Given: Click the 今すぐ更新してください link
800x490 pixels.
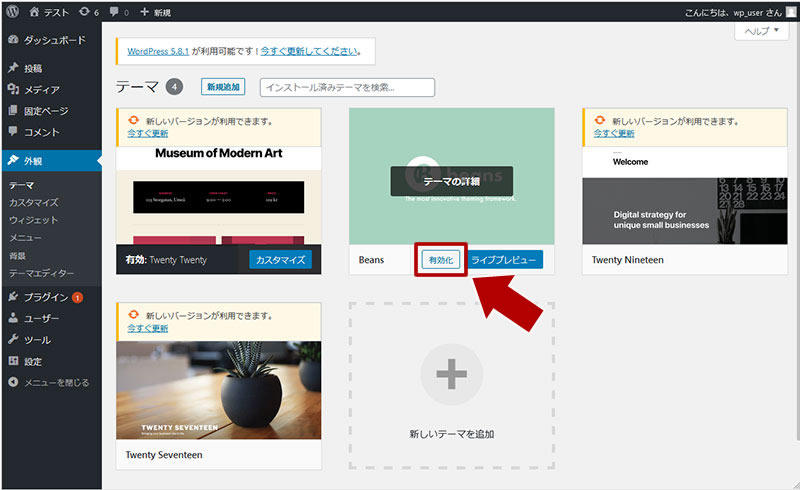Looking at the screenshot, I should pos(309,52).
